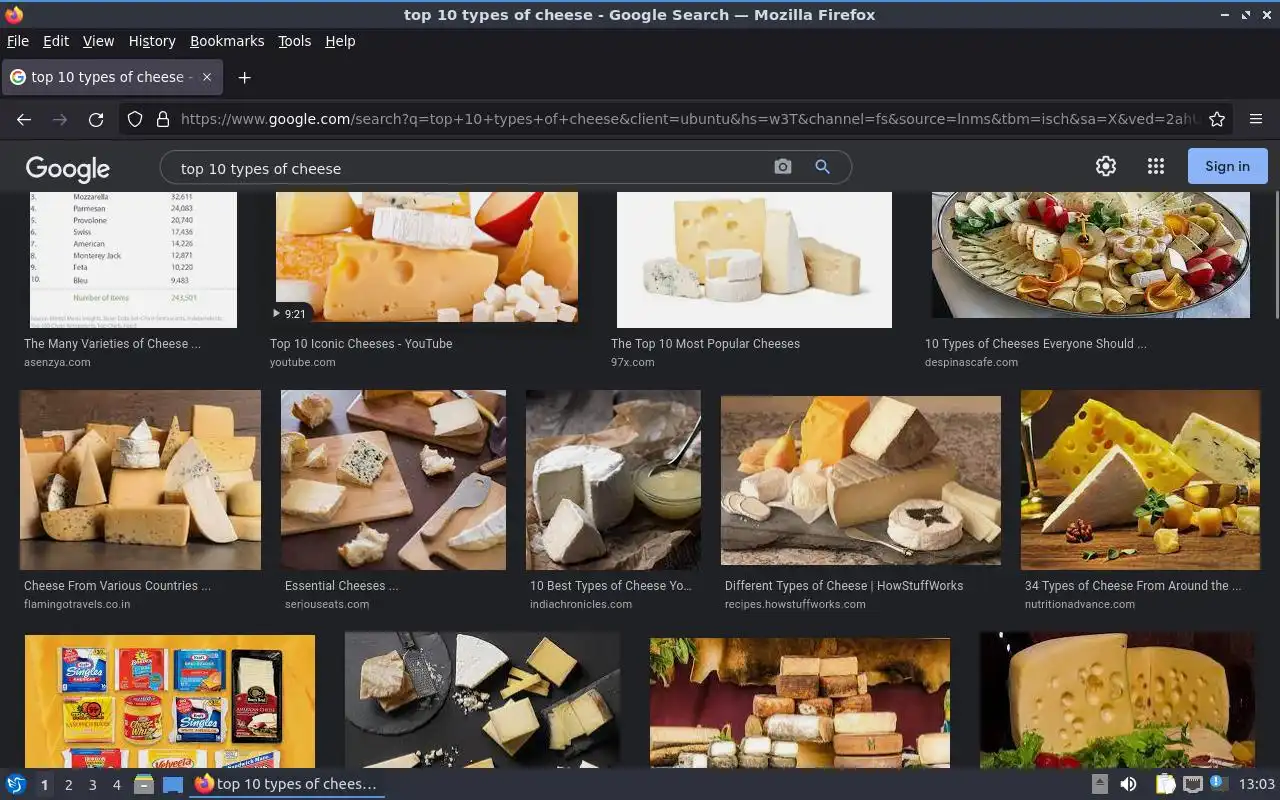The width and height of the screenshot is (1280, 800).
Task: Click the Kraft Singles packaged cheese thumbnail
Action: click(170, 701)
